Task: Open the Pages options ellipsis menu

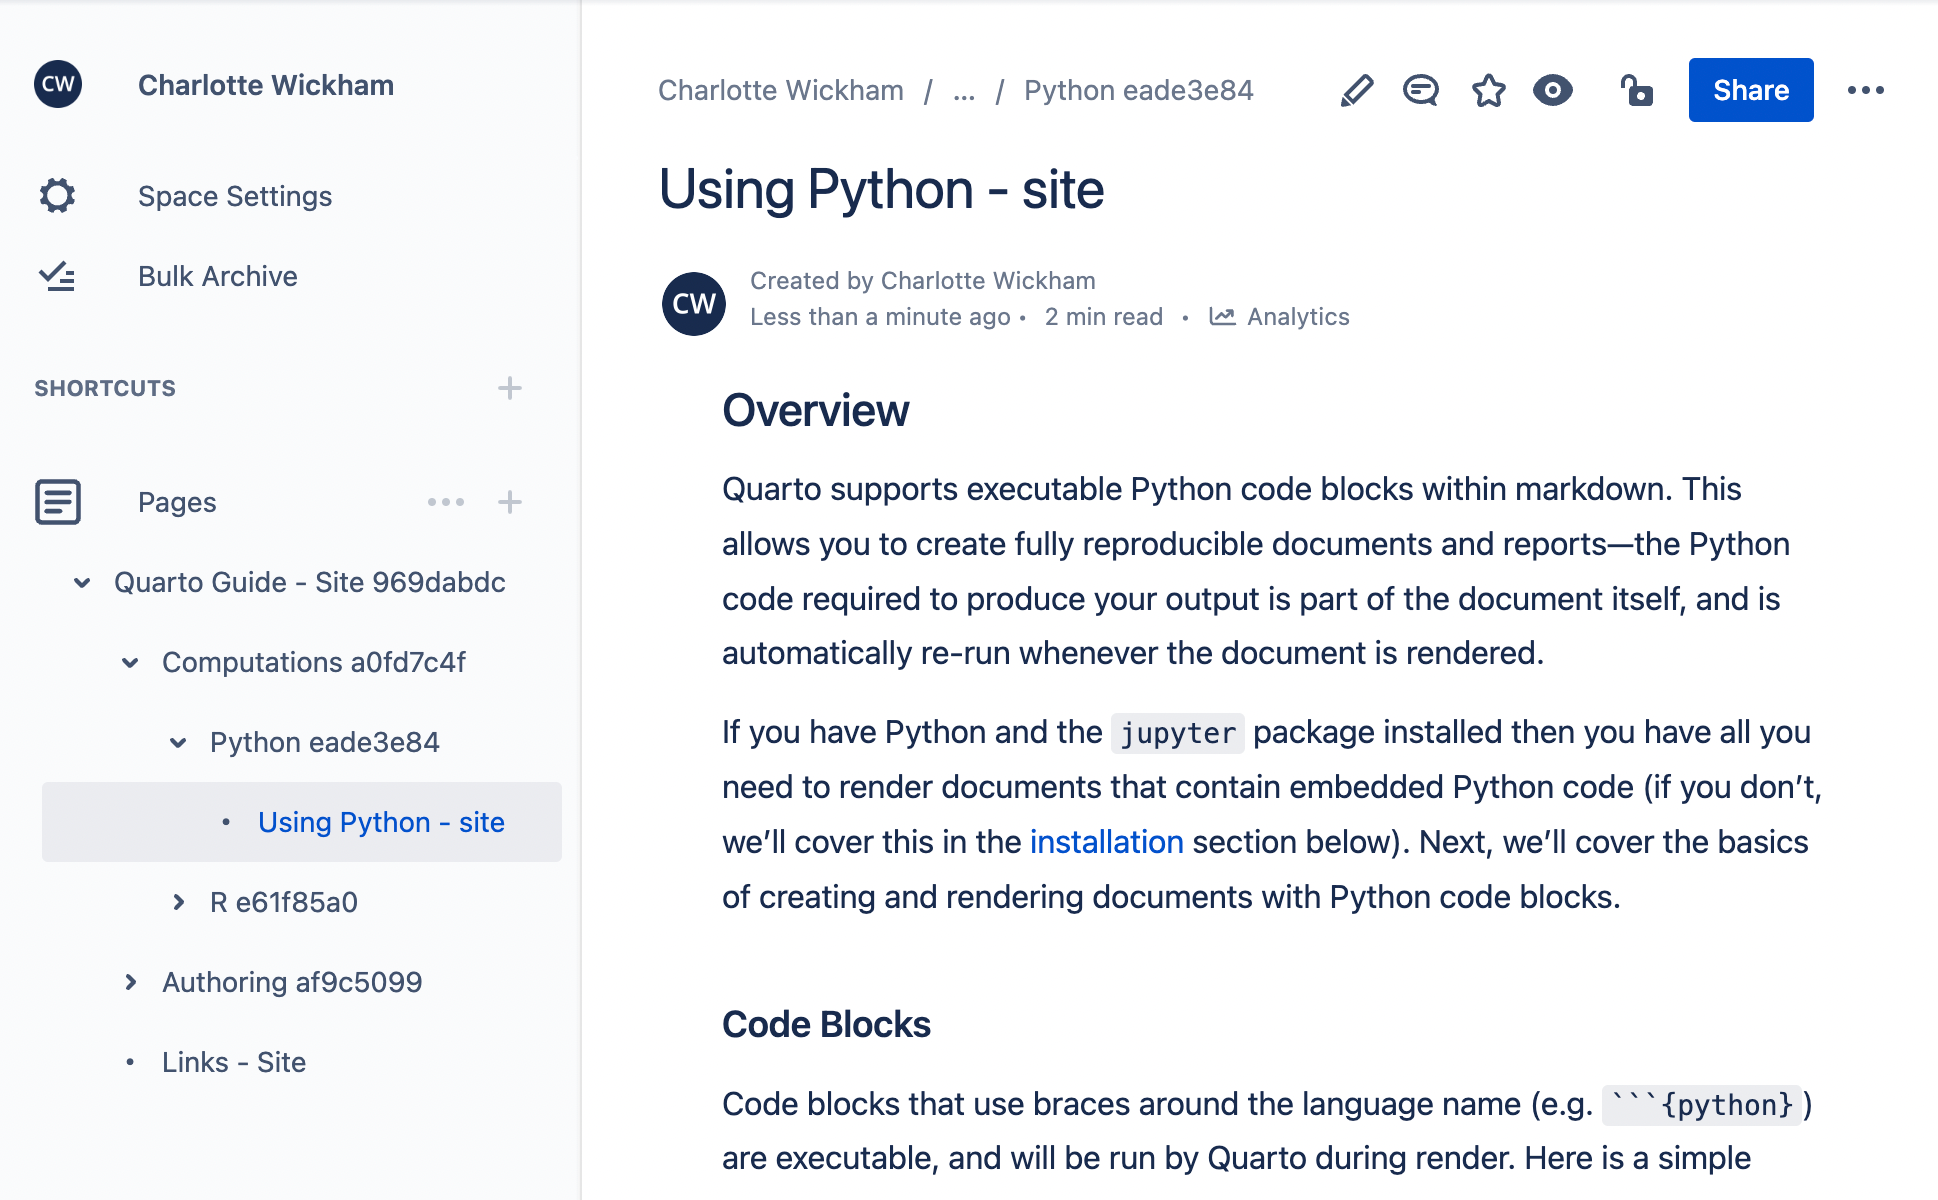Action: tap(446, 502)
